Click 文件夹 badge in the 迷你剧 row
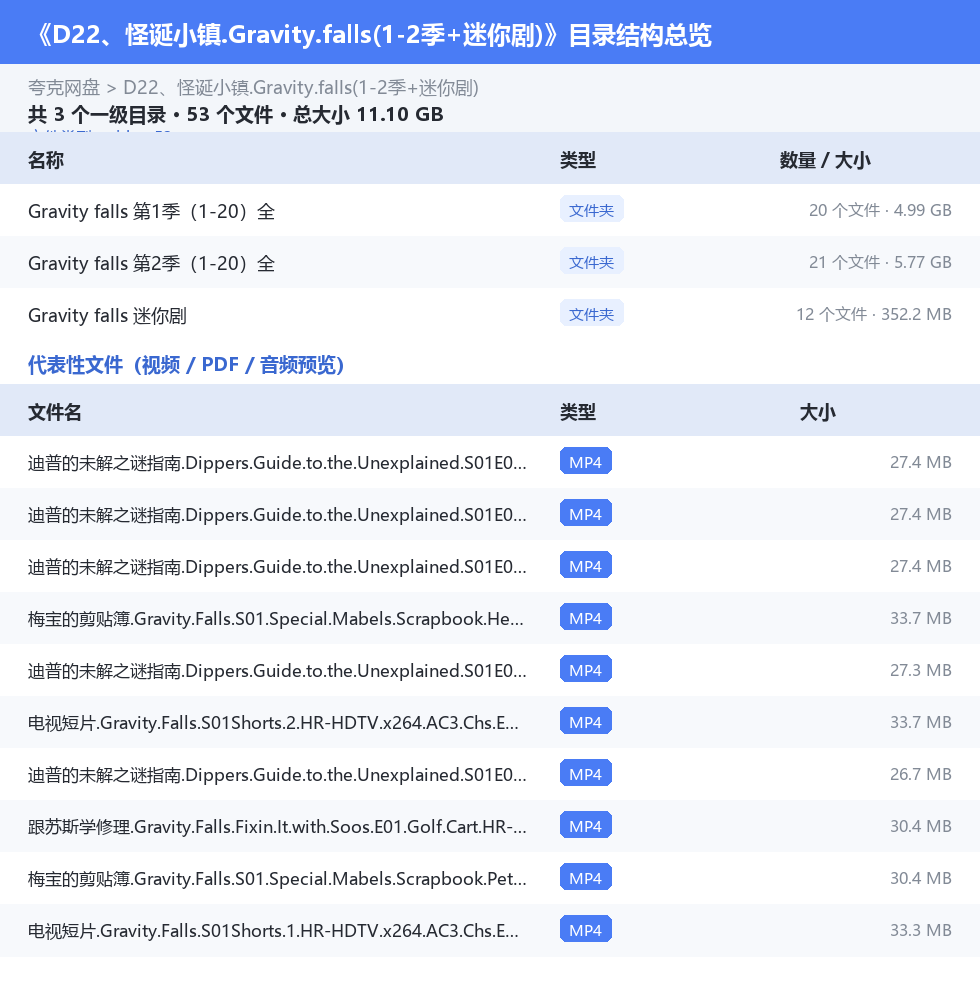980x988 pixels. (x=591, y=314)
